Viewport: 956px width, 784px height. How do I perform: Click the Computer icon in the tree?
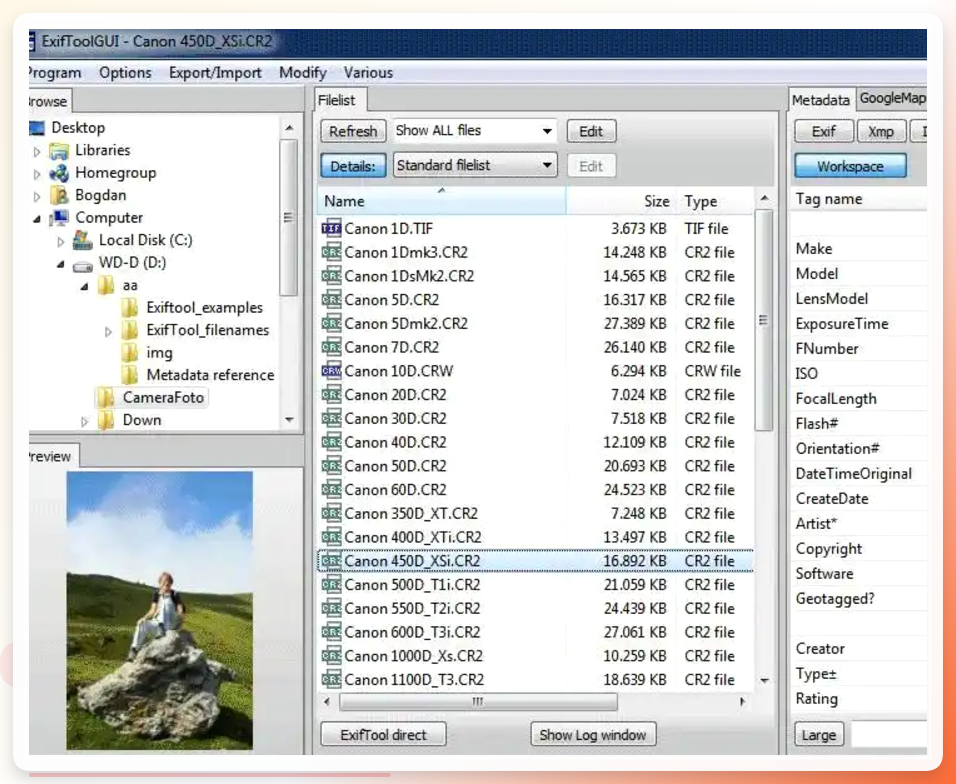pyautogui.click(x=59, y=218)
